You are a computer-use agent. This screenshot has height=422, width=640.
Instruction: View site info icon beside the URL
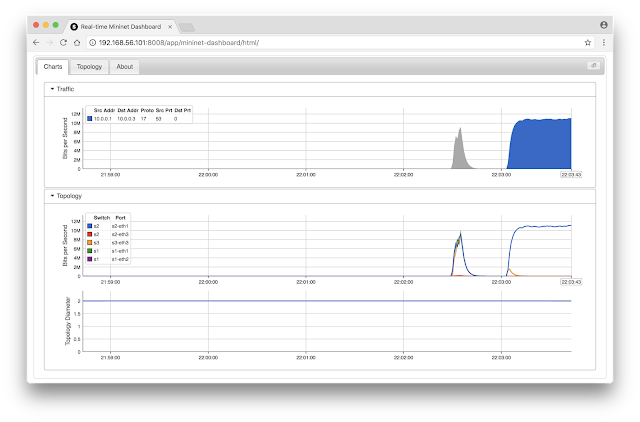click(93, 42)
